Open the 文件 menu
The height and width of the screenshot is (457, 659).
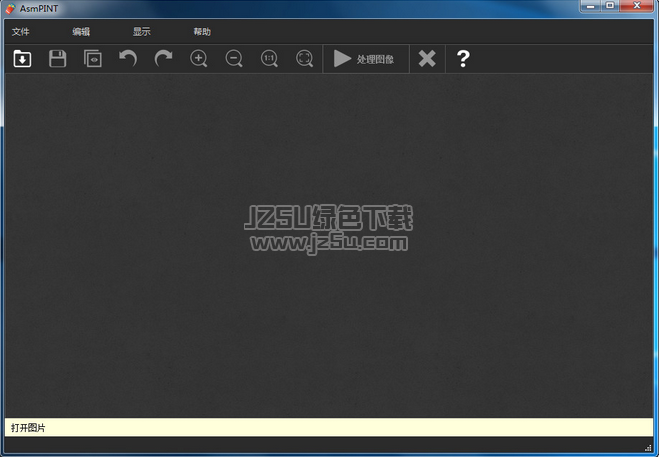pyautogui.click(x=21, y=32)
